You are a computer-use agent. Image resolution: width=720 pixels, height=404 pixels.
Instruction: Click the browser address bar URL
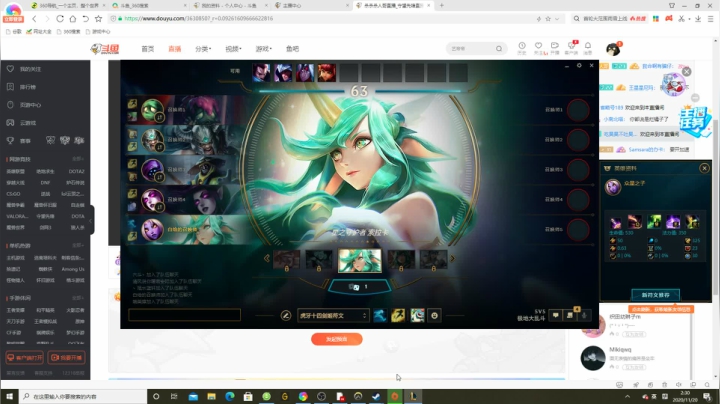tap(199, 19)
